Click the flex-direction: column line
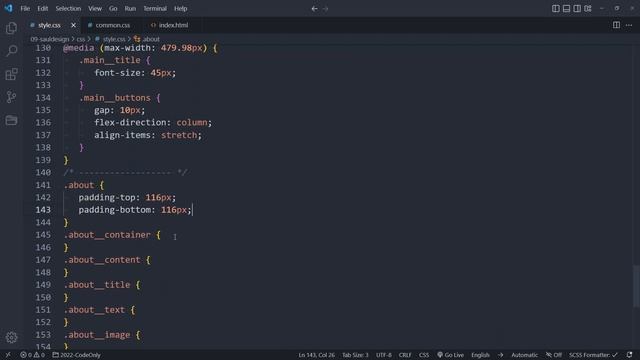640x360 pixels. (153, 122)
